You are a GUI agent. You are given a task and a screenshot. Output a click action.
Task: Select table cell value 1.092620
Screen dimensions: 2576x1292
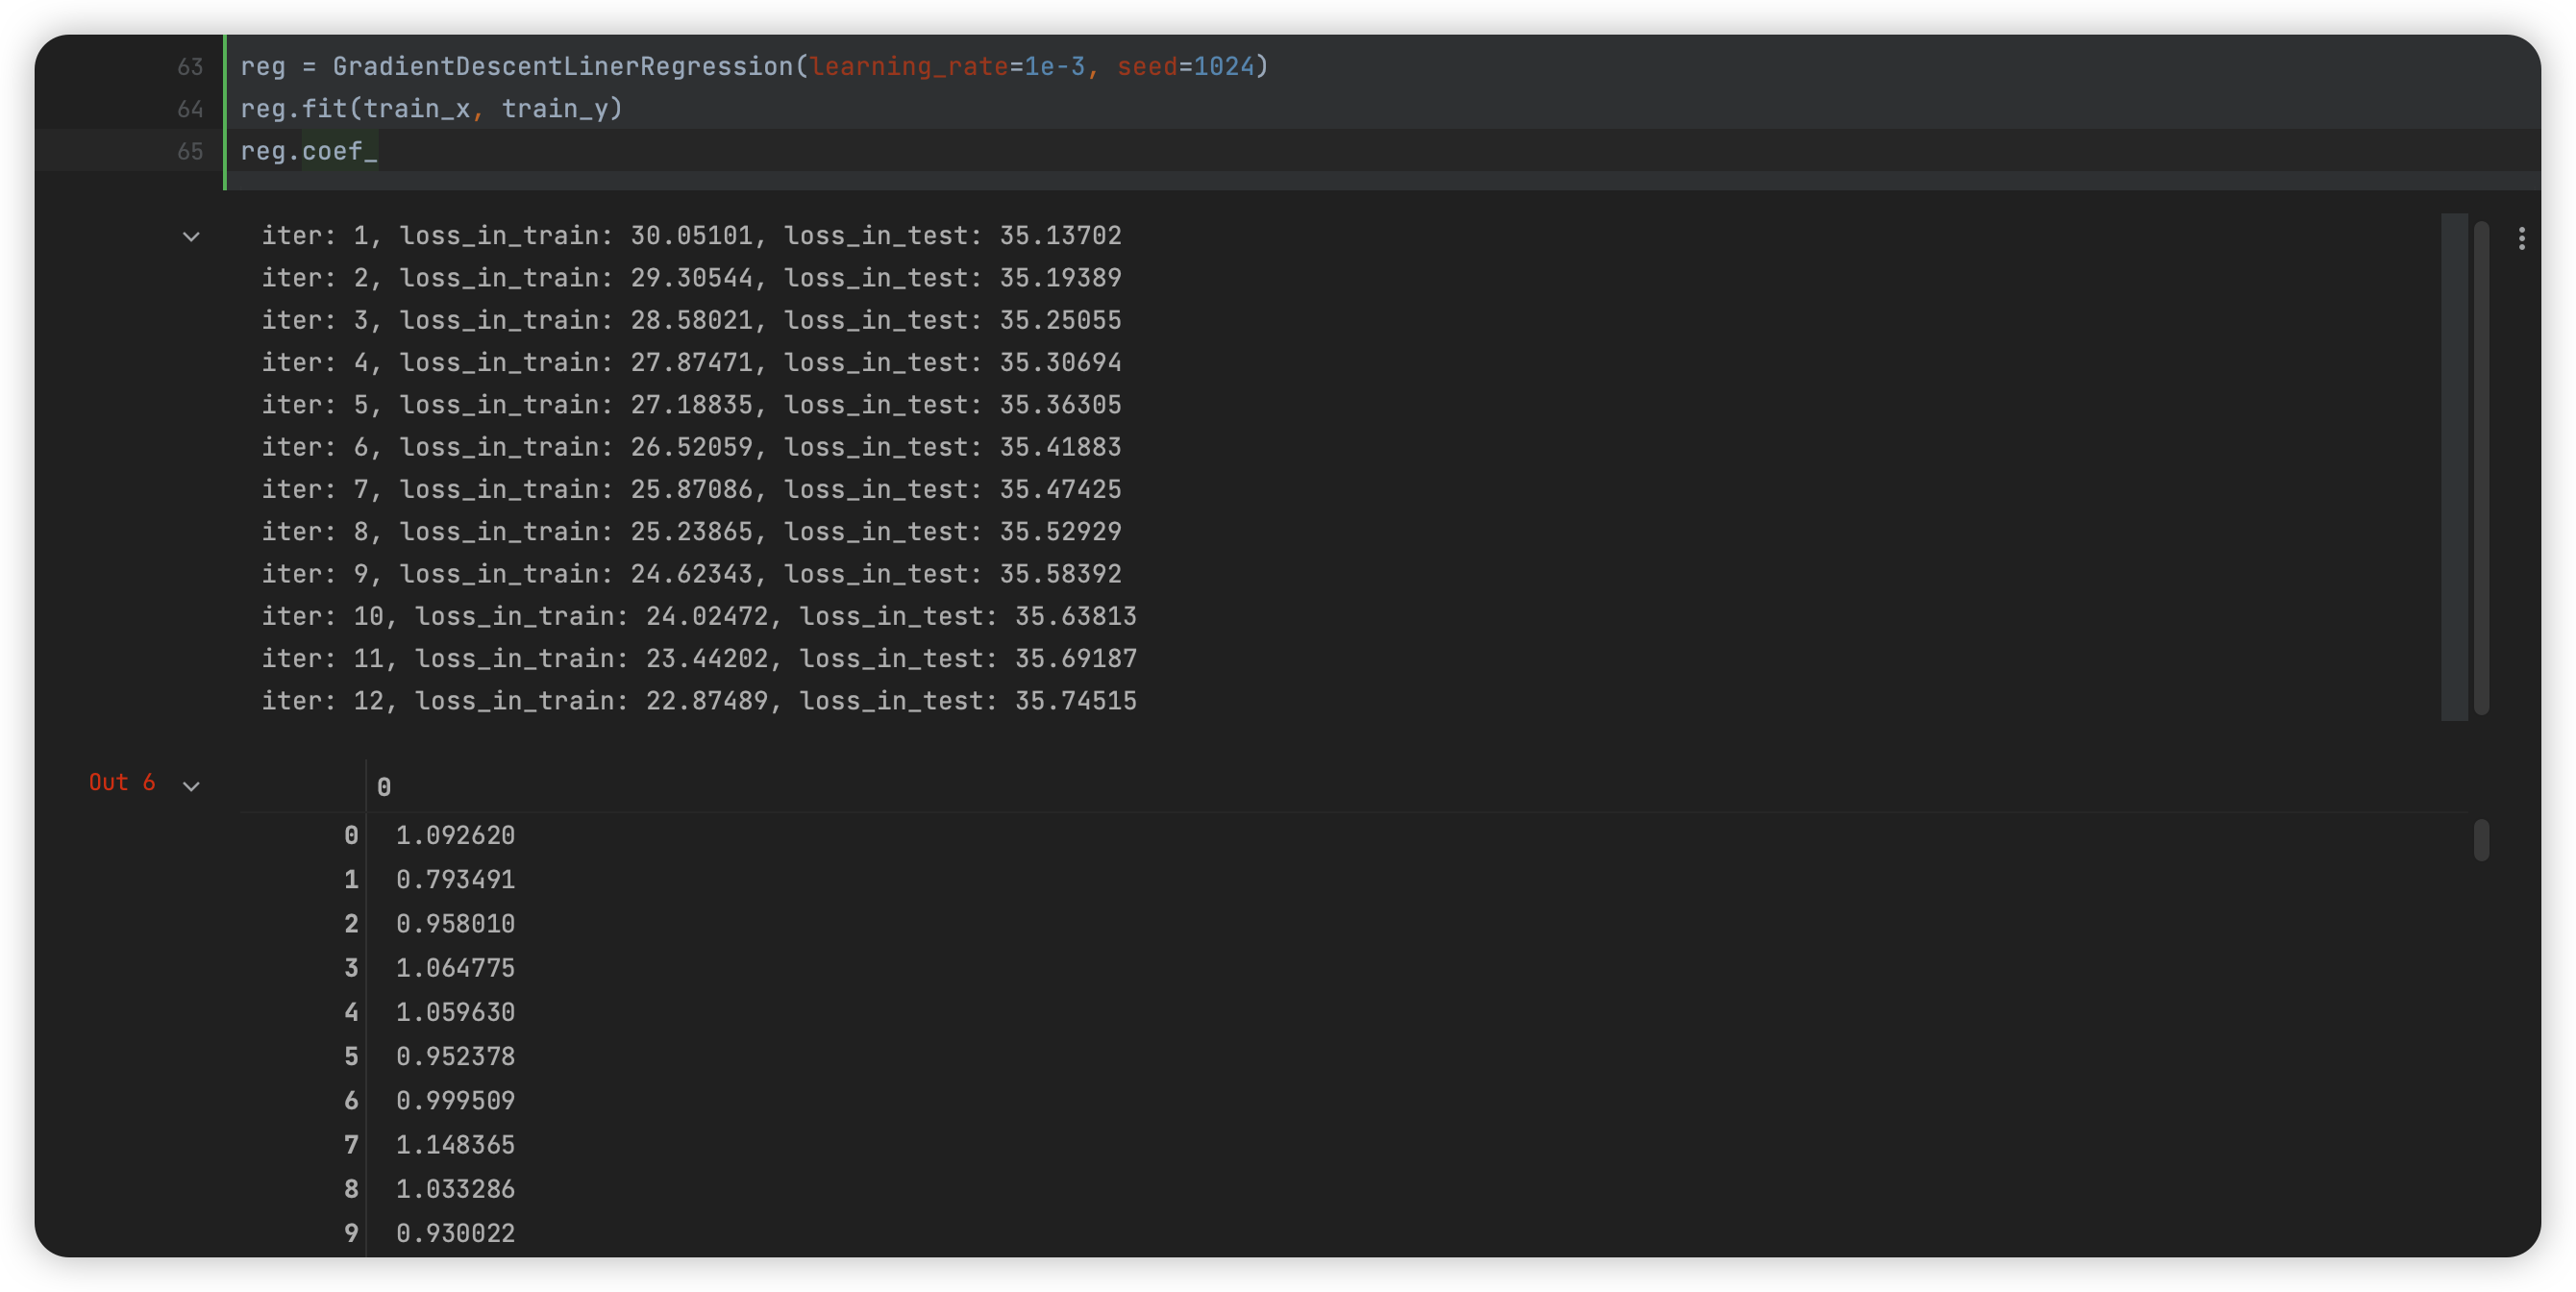(x=455, y=835)
